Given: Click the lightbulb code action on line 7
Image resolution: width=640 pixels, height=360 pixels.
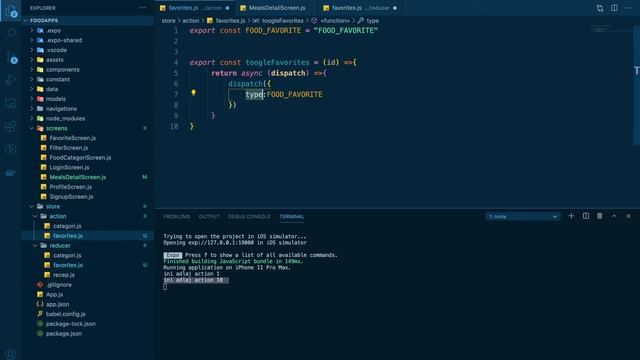Looking at the screenshot, I should click(193, 93).
